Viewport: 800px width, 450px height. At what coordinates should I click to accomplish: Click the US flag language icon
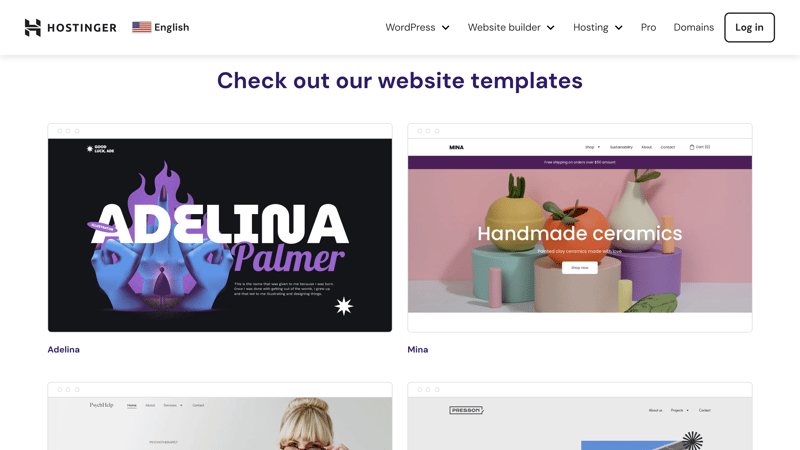tap(142, 27)
